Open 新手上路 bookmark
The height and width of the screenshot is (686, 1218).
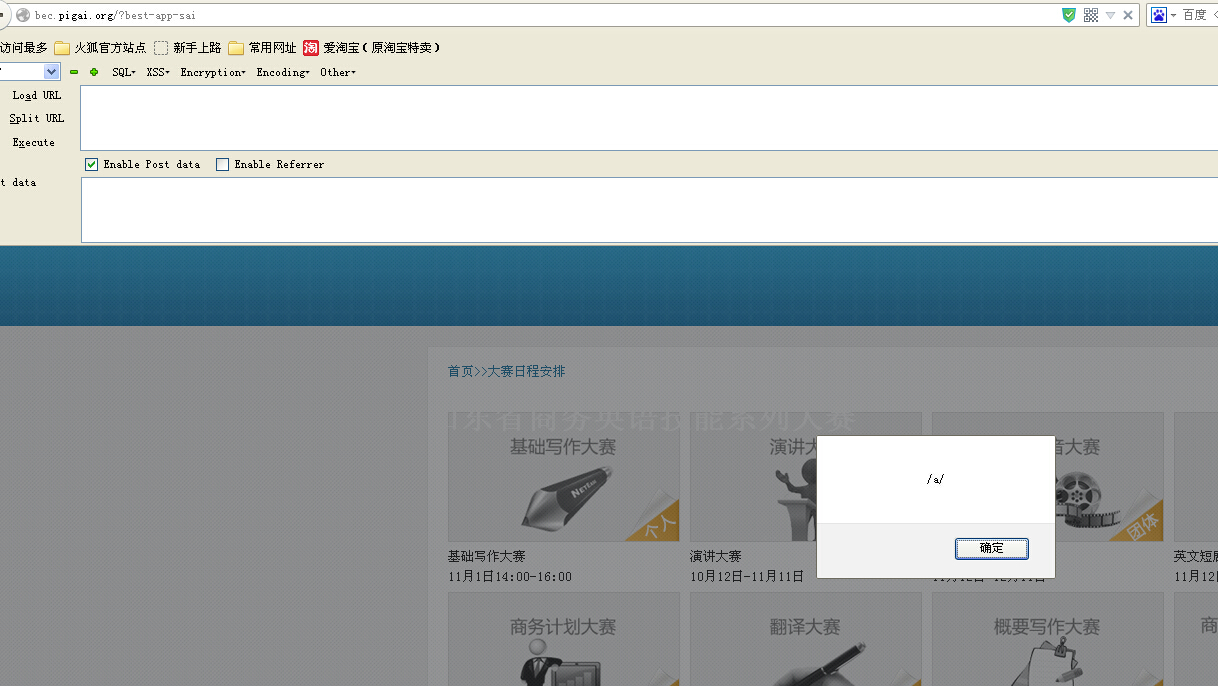click(187, 48)
